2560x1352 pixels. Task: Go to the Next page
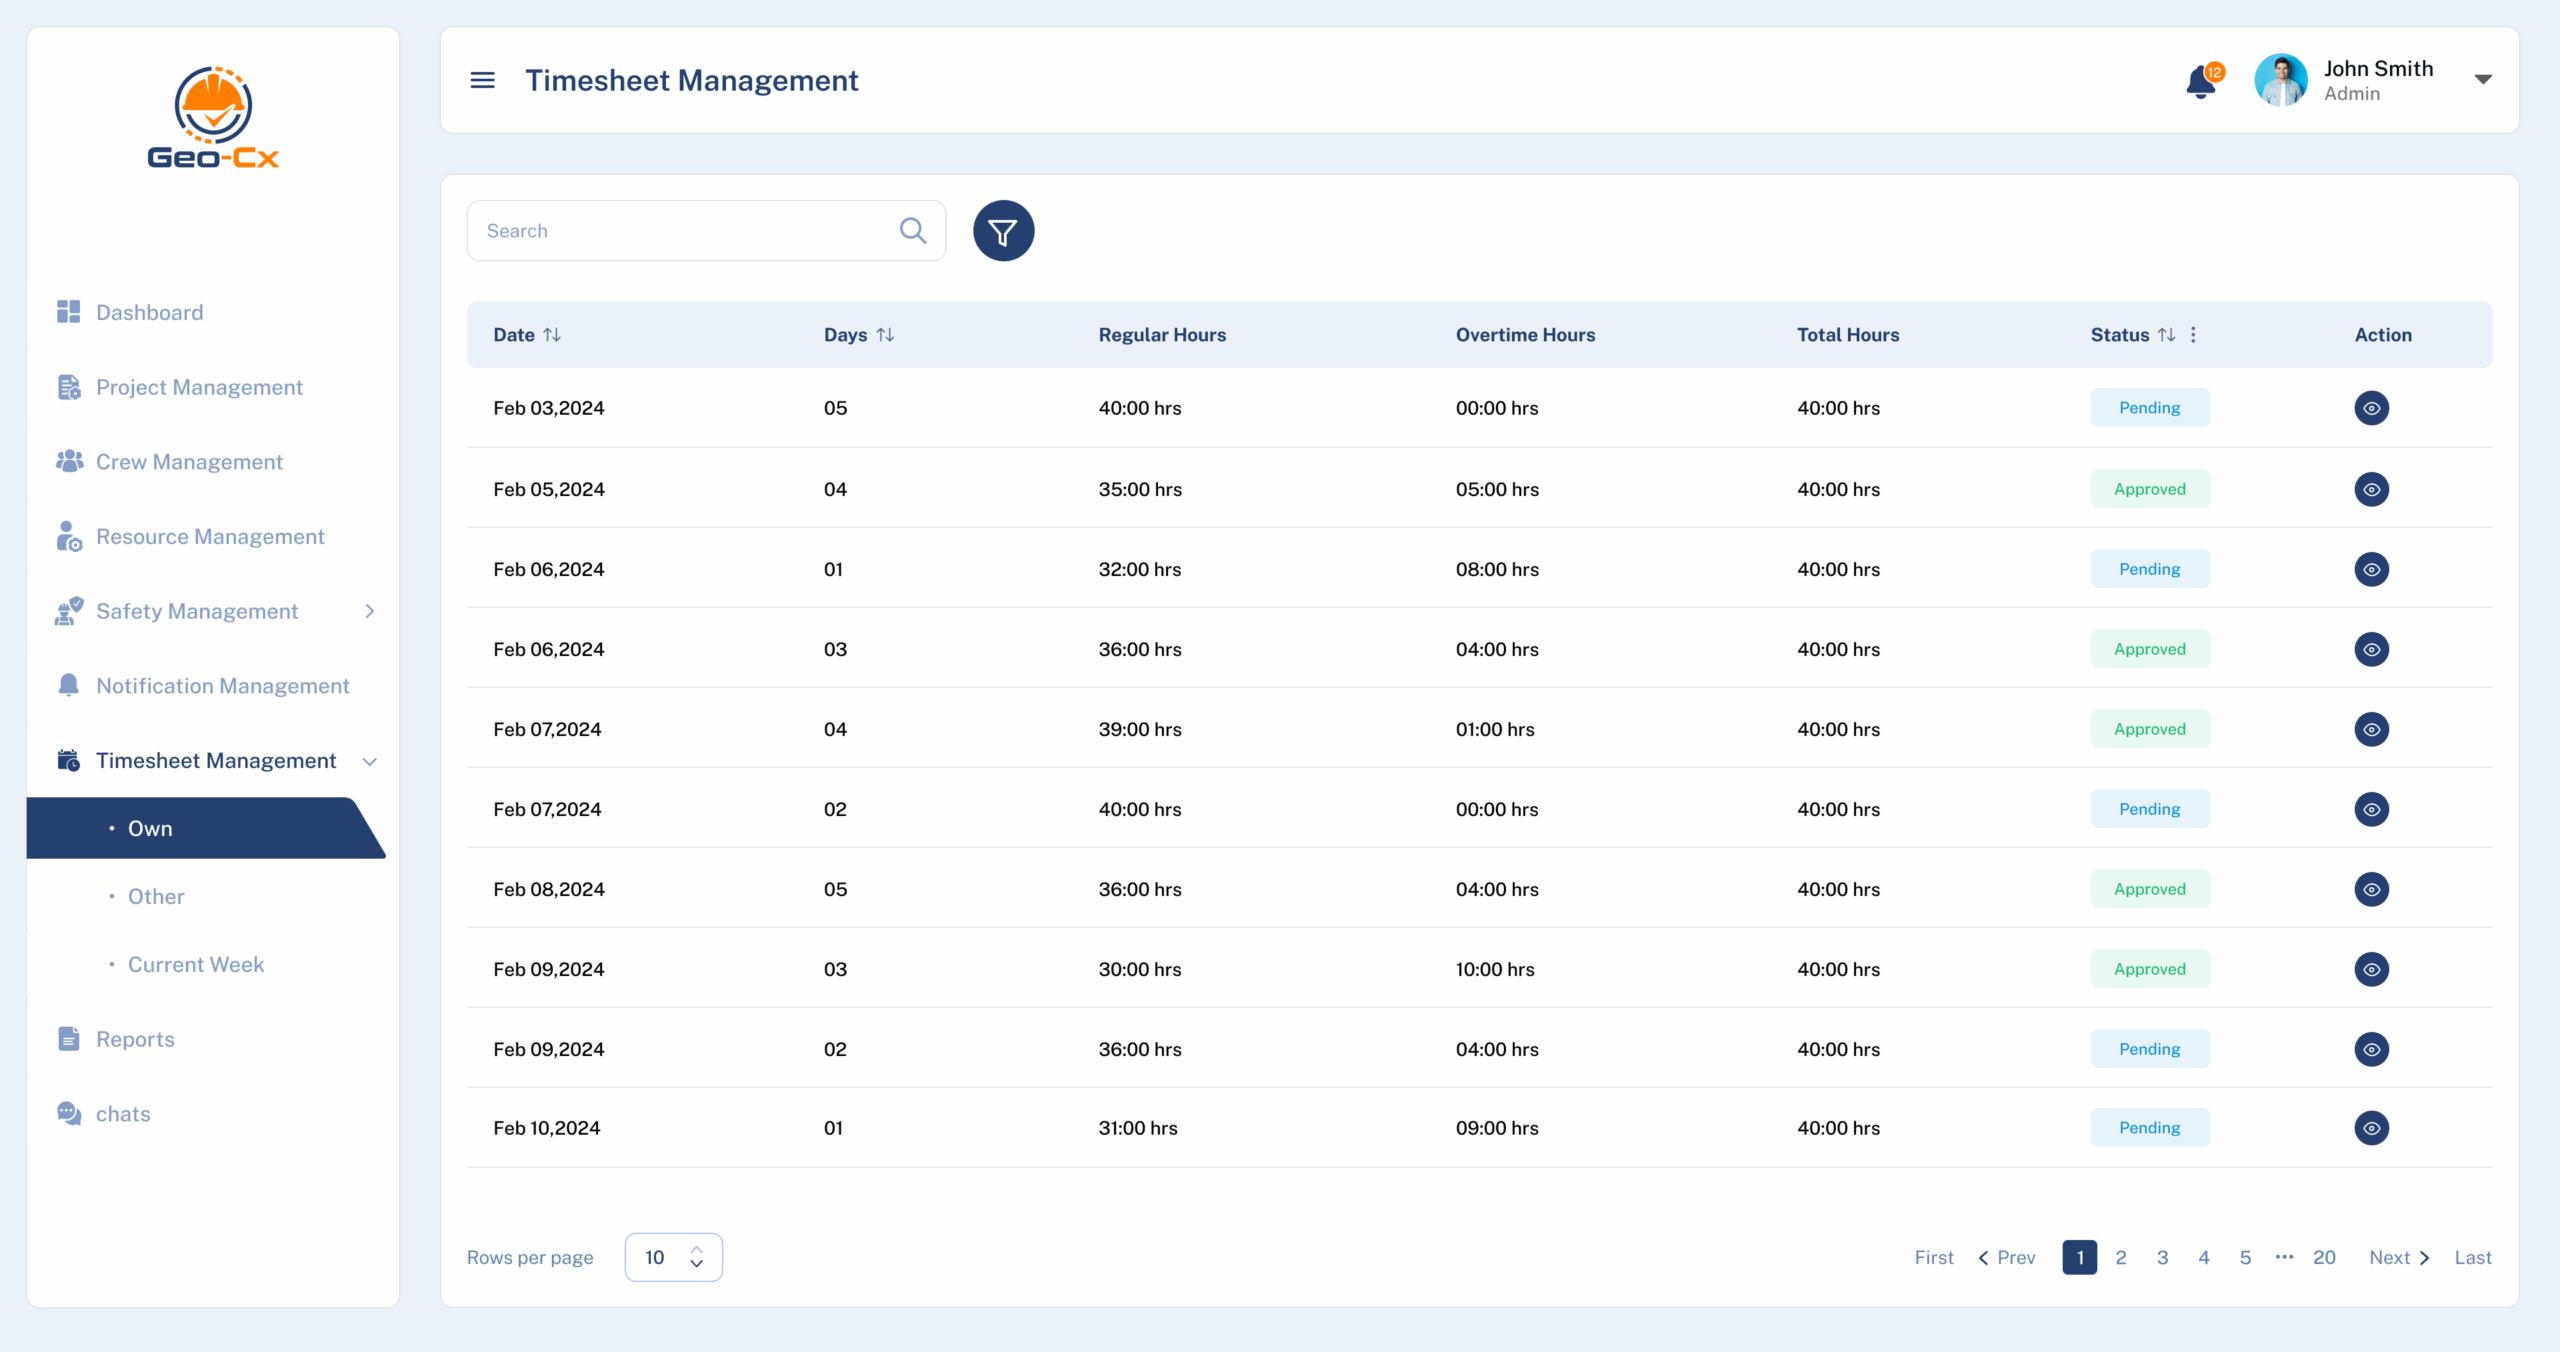(x=2398, y=1257)
